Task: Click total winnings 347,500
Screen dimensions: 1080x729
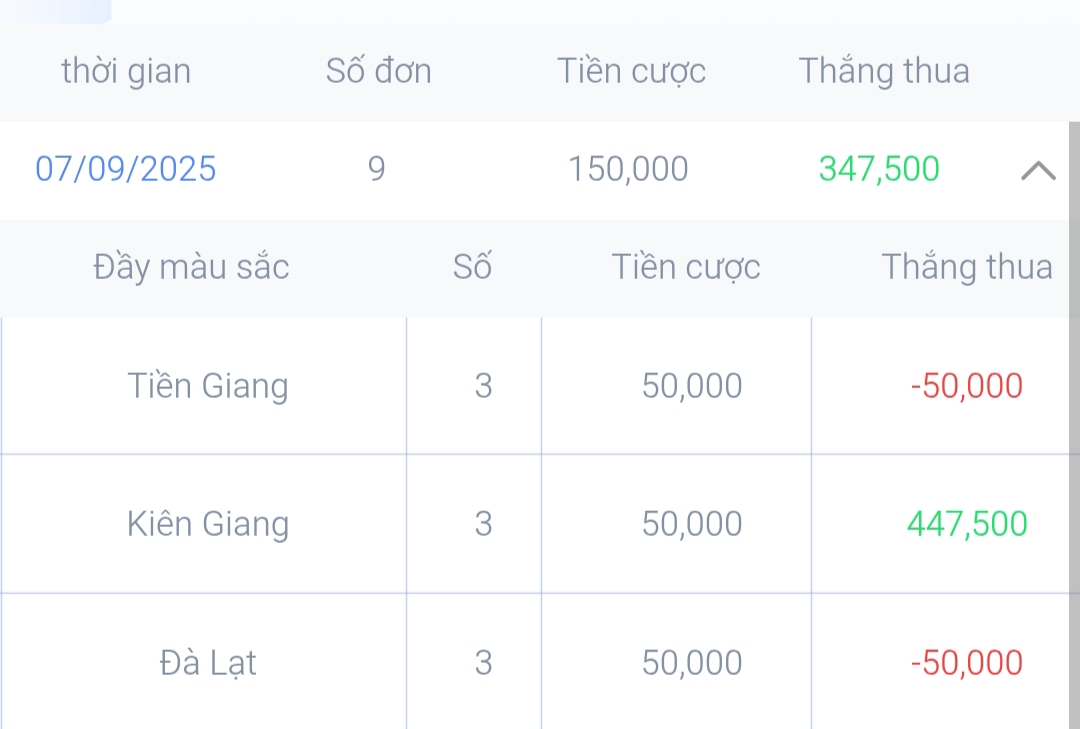Action: pos(879,169)
